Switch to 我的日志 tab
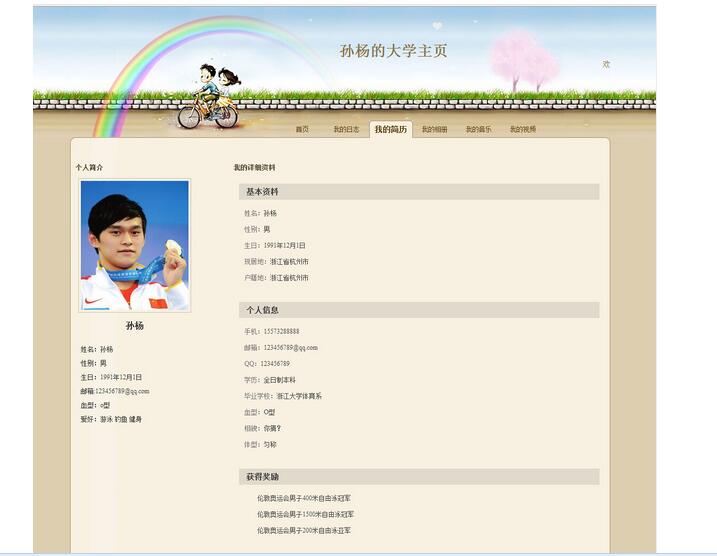 click(x=346, y=129)
